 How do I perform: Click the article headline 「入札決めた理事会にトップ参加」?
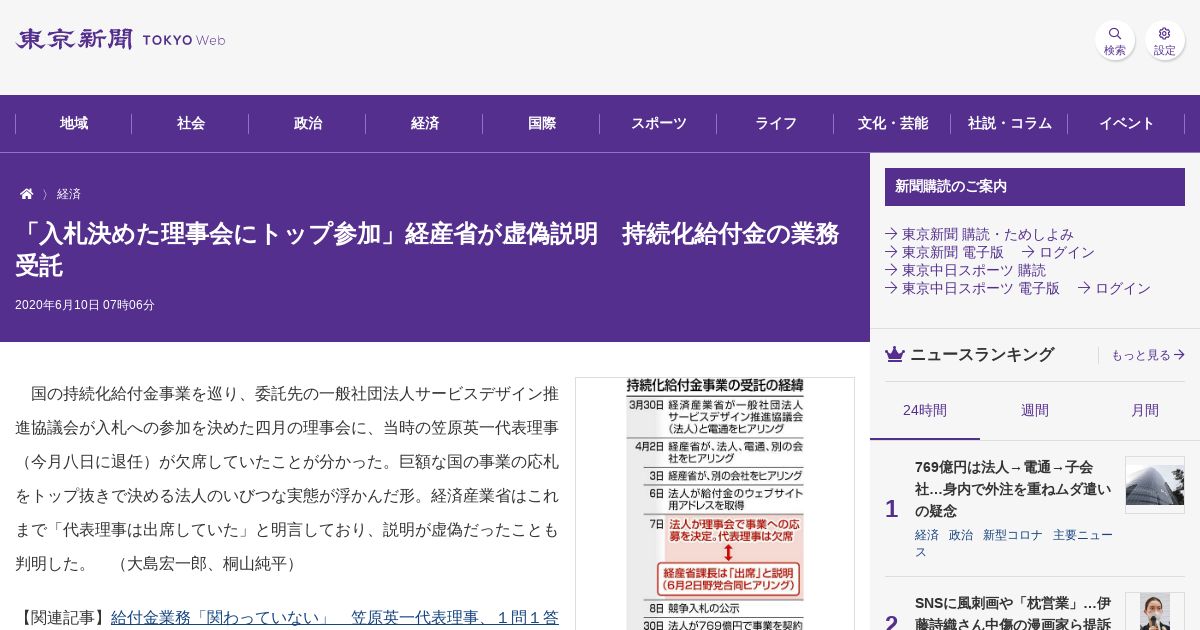pyautogui.click(x=427, y=250)
